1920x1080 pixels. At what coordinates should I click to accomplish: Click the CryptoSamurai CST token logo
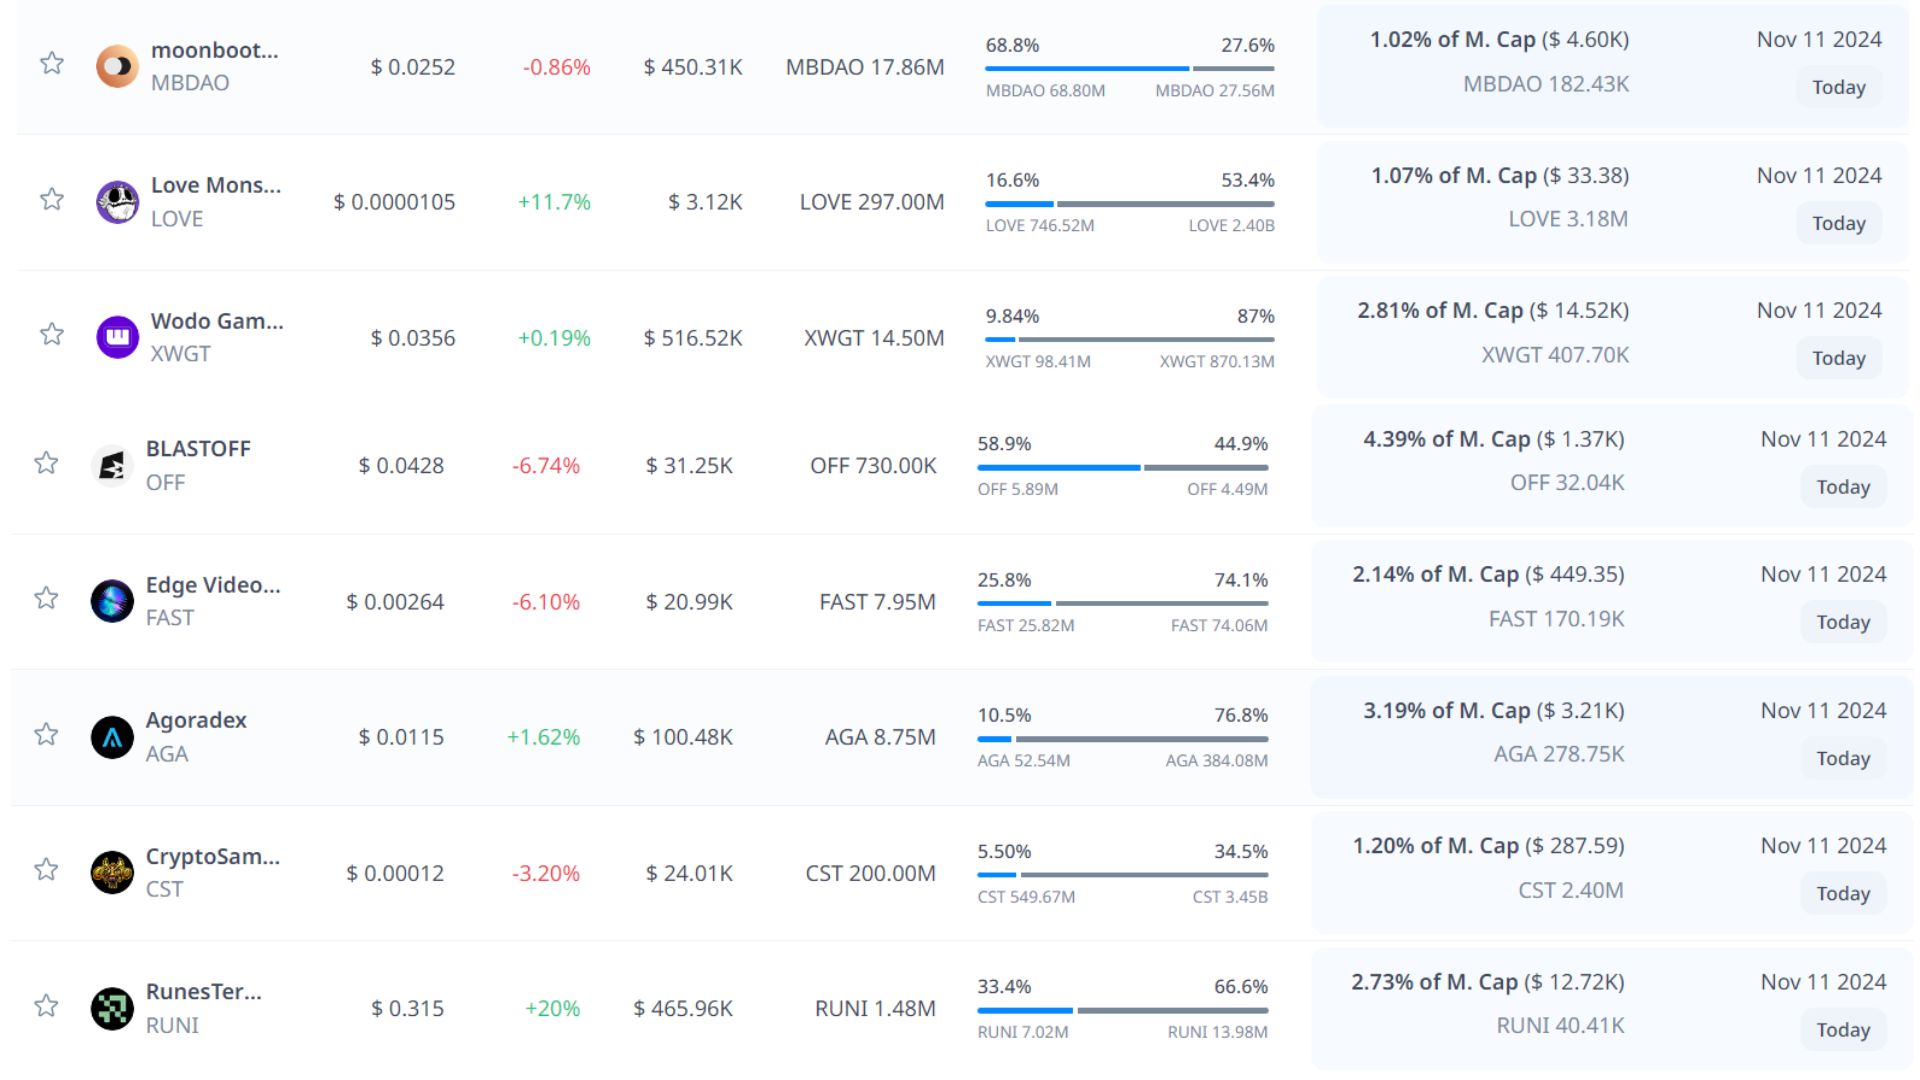(112, 872)
